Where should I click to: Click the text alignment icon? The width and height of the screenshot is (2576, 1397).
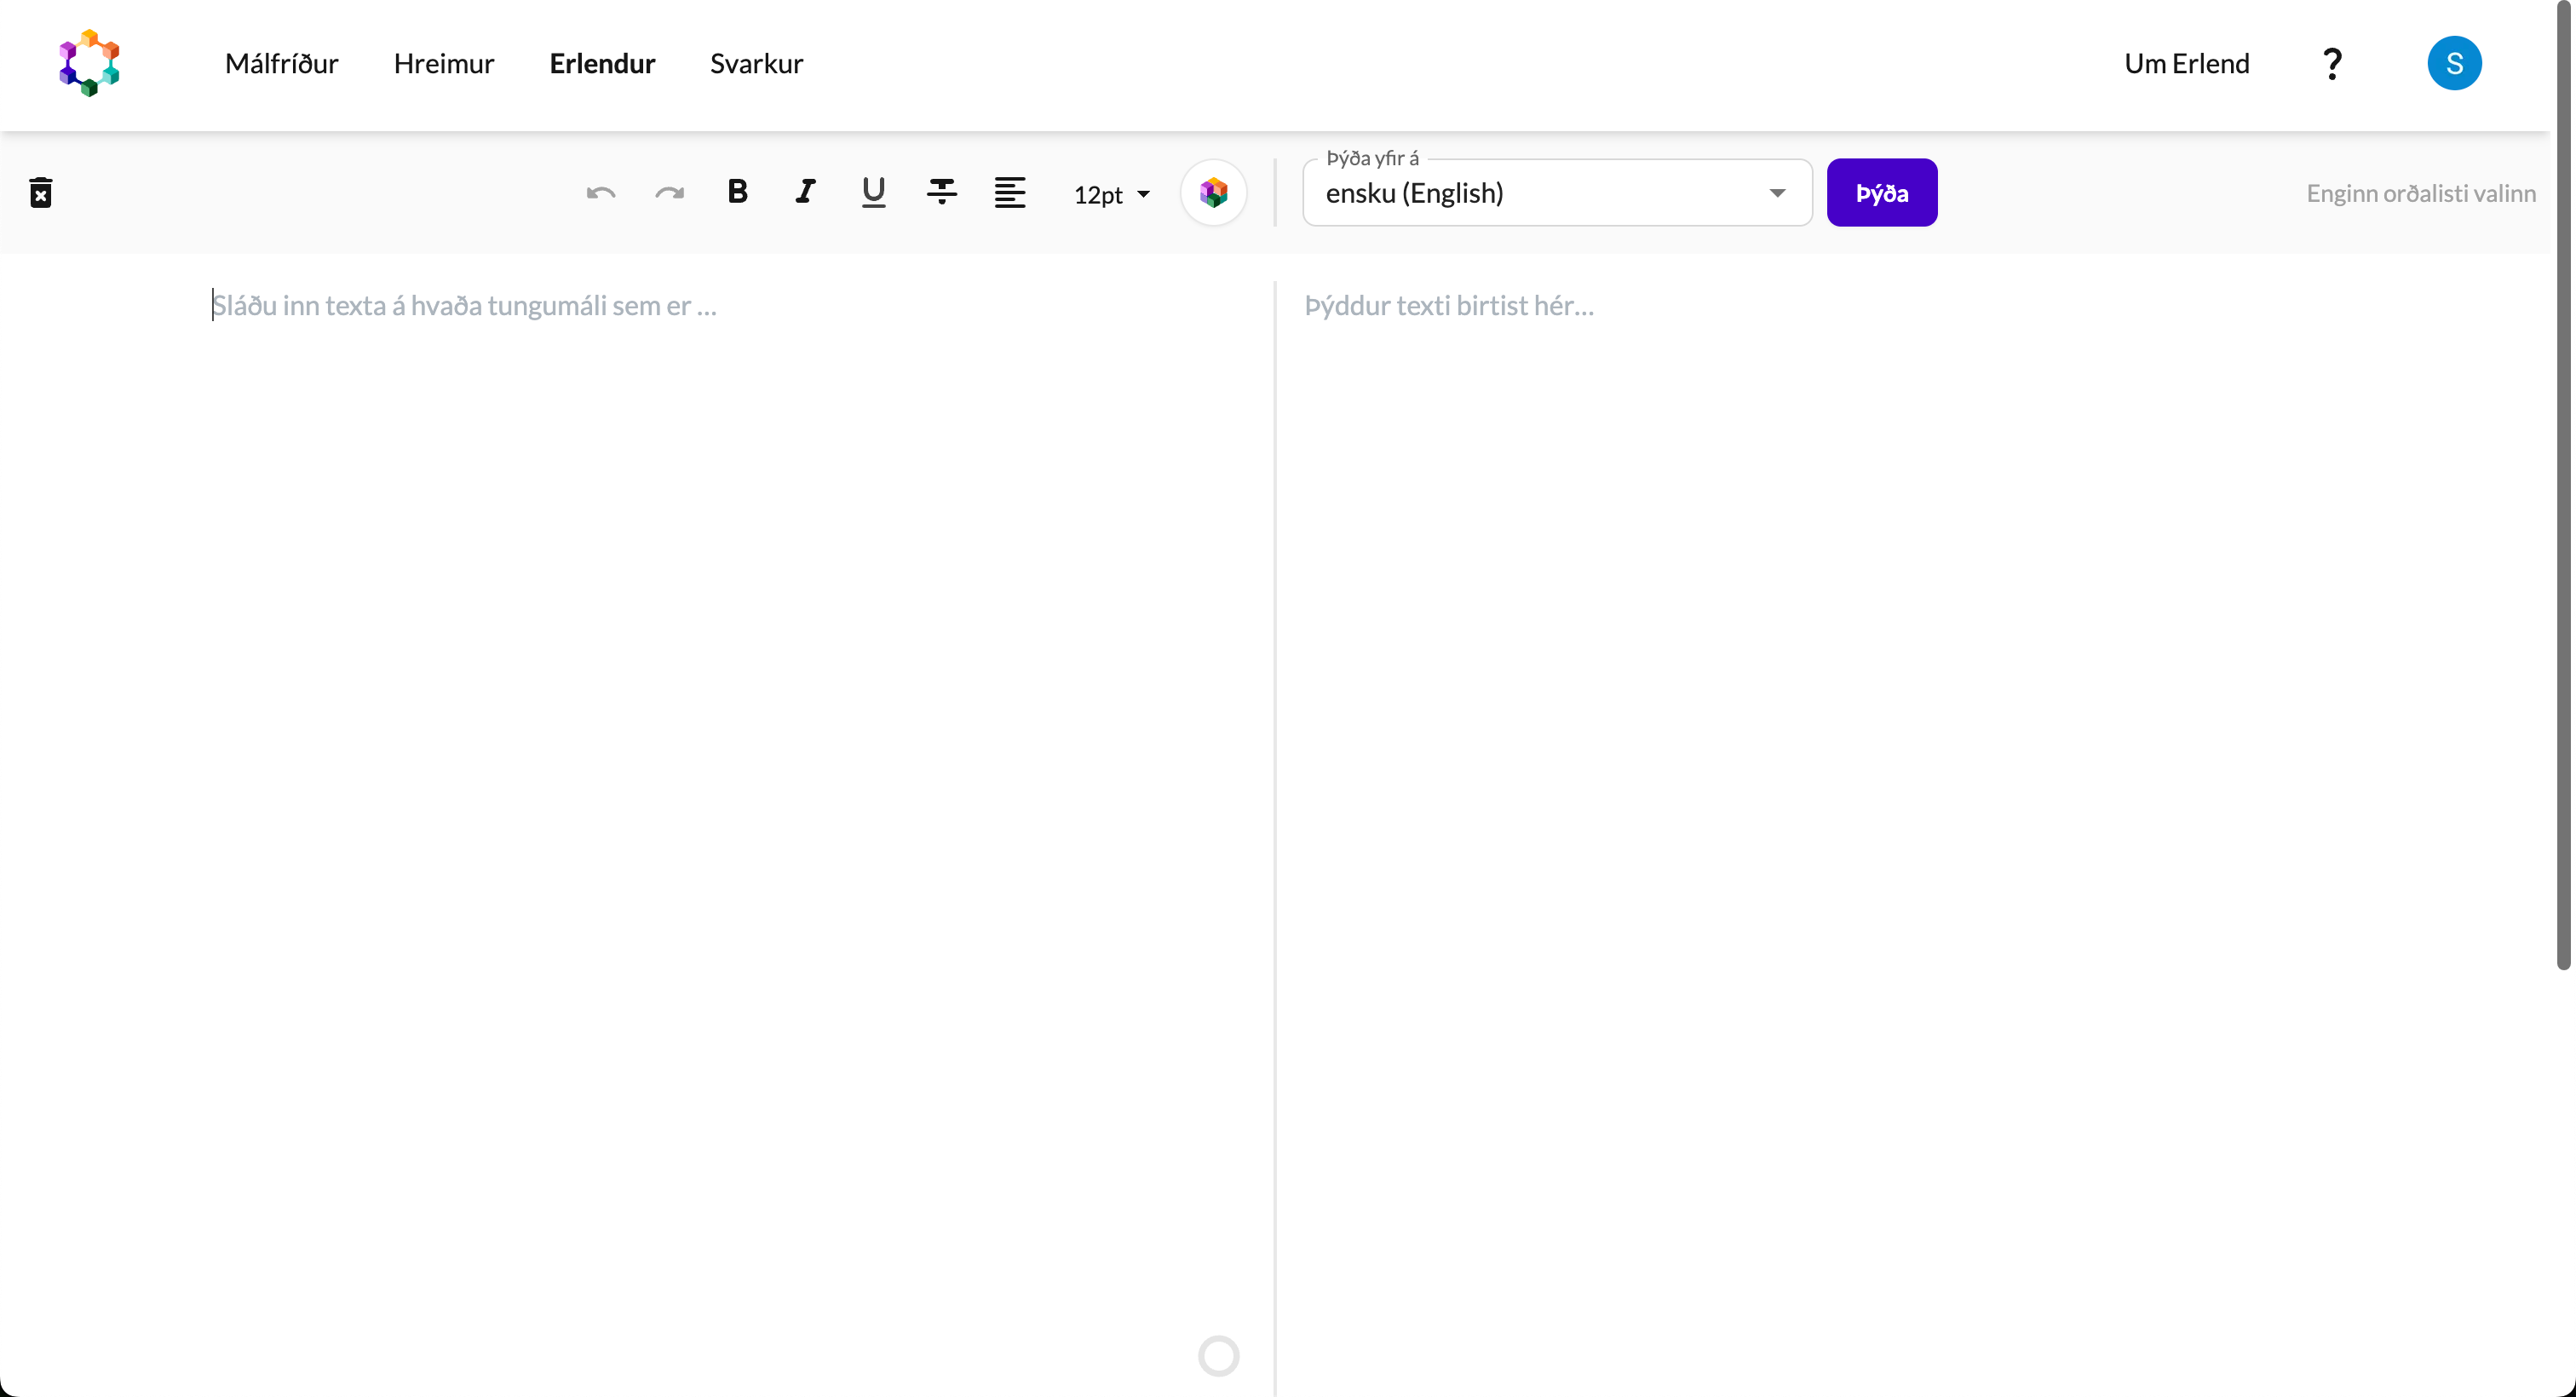tap(1010, 192)
